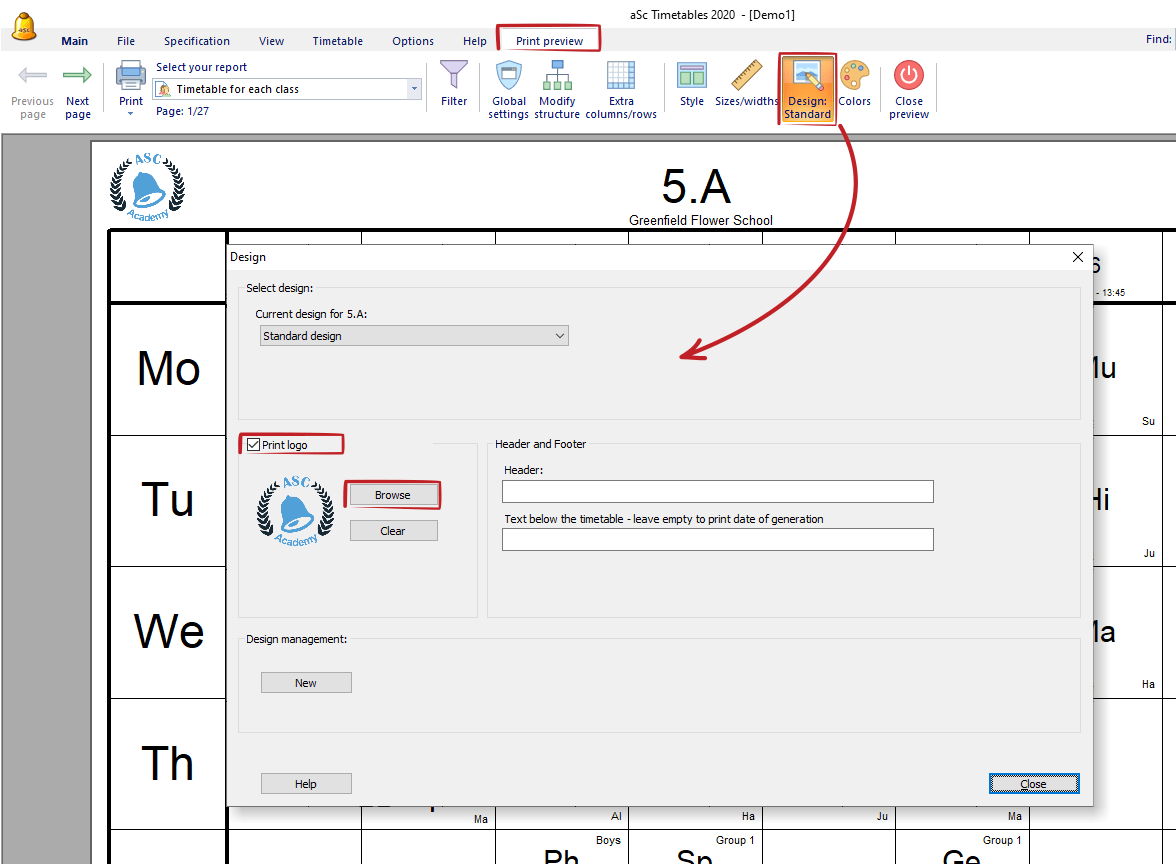
Task: Click the Clear logo button
Action: point(393,531)
